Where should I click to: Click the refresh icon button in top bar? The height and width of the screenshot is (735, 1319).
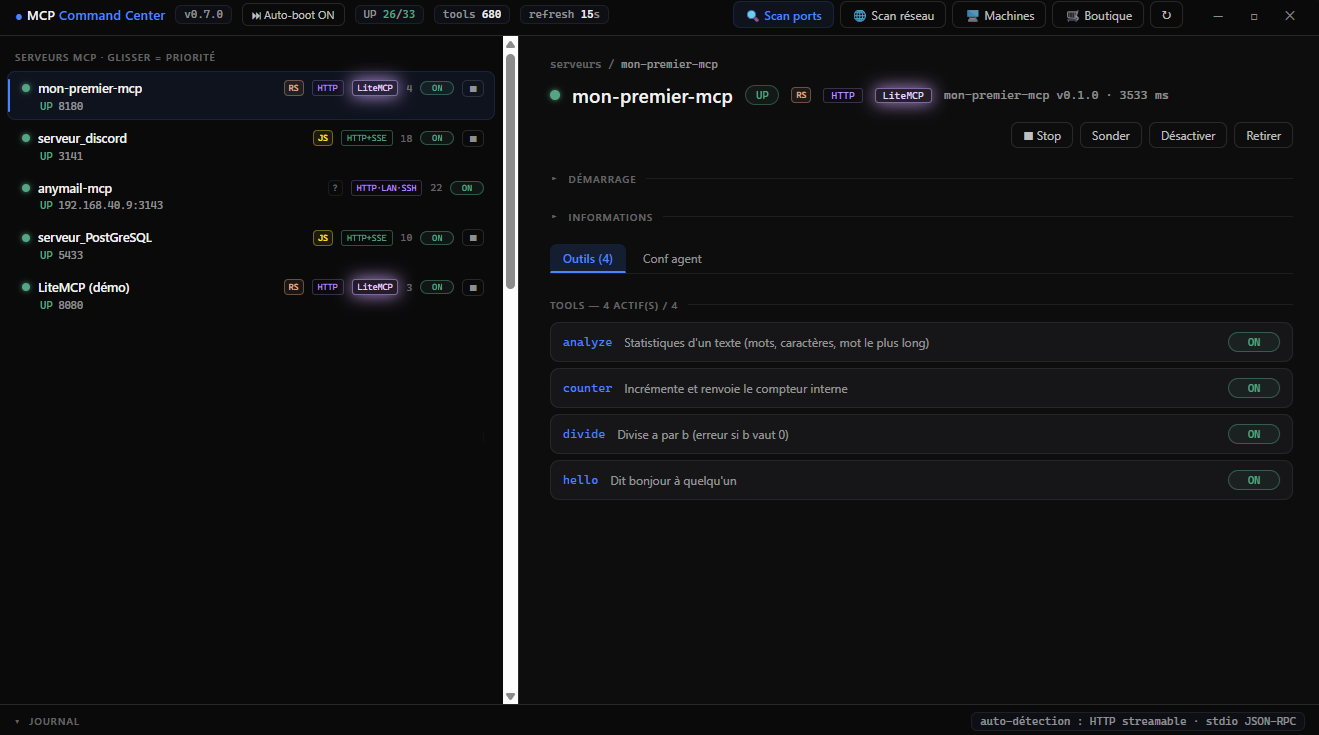1166,15
